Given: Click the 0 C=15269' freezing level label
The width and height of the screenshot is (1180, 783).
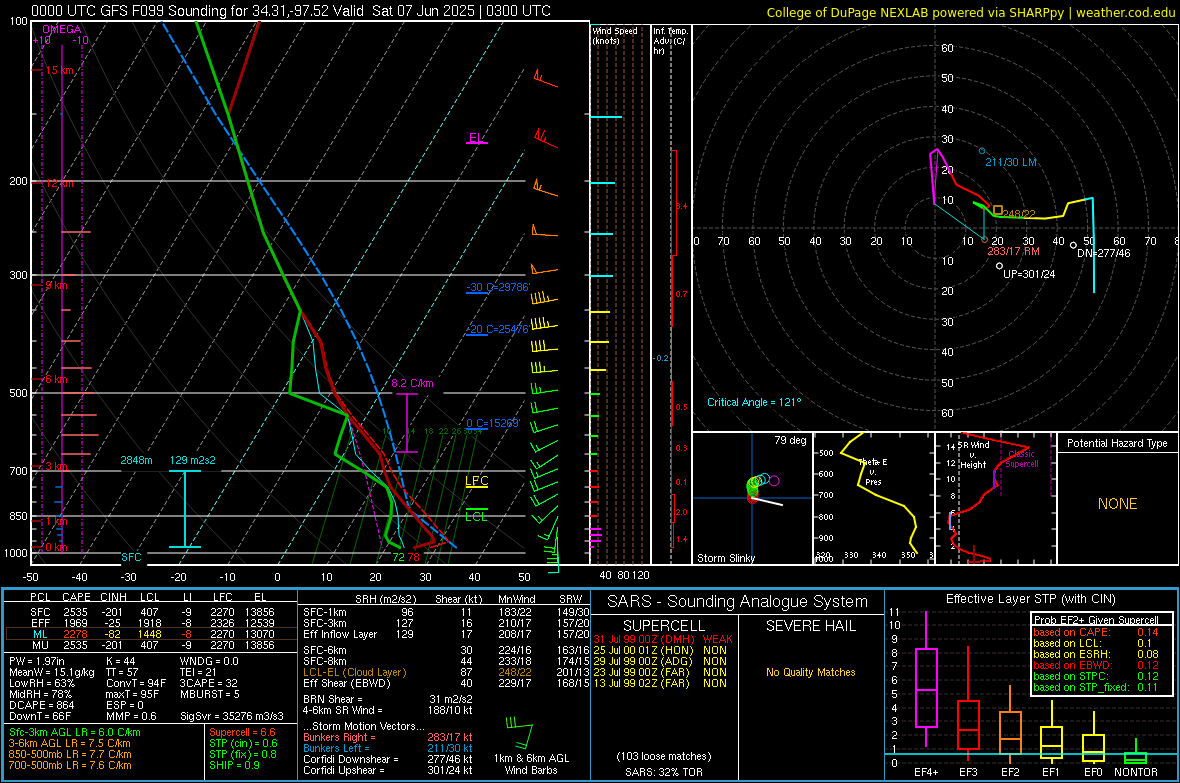Looking at the screenshot, I should (x=492, y=423).
